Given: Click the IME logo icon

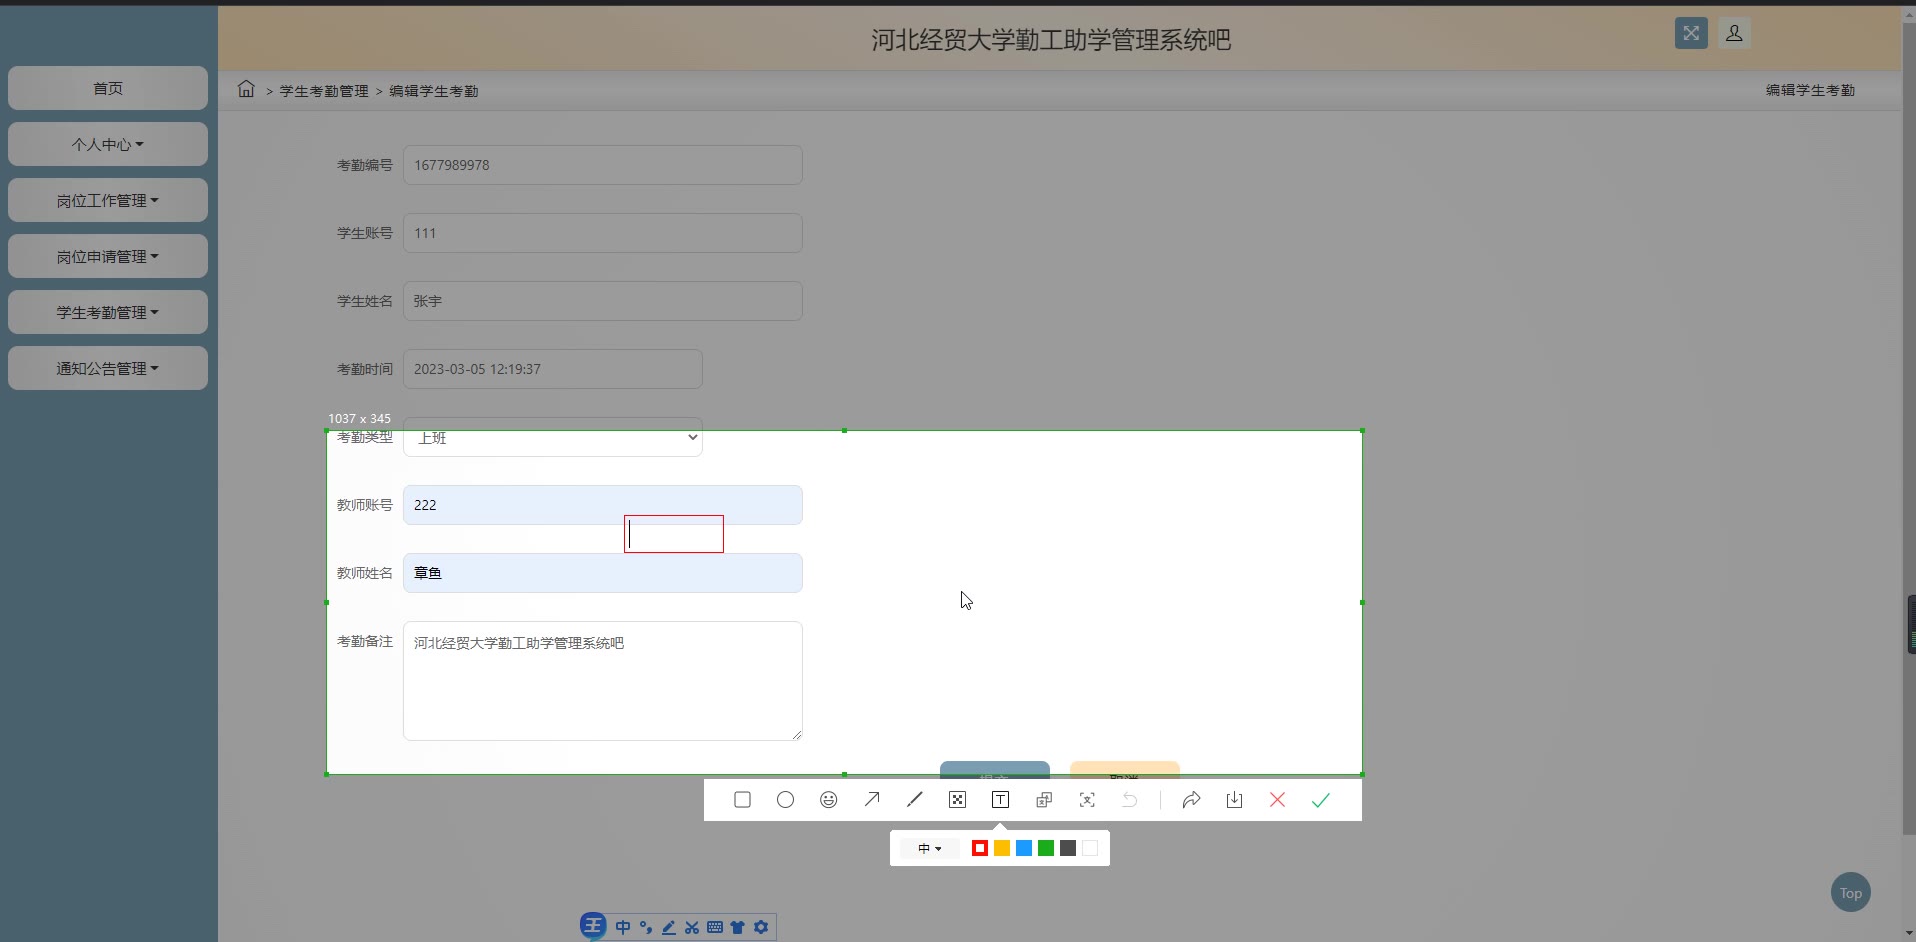Looking at the screenshot, I should [x=593, y=926].
